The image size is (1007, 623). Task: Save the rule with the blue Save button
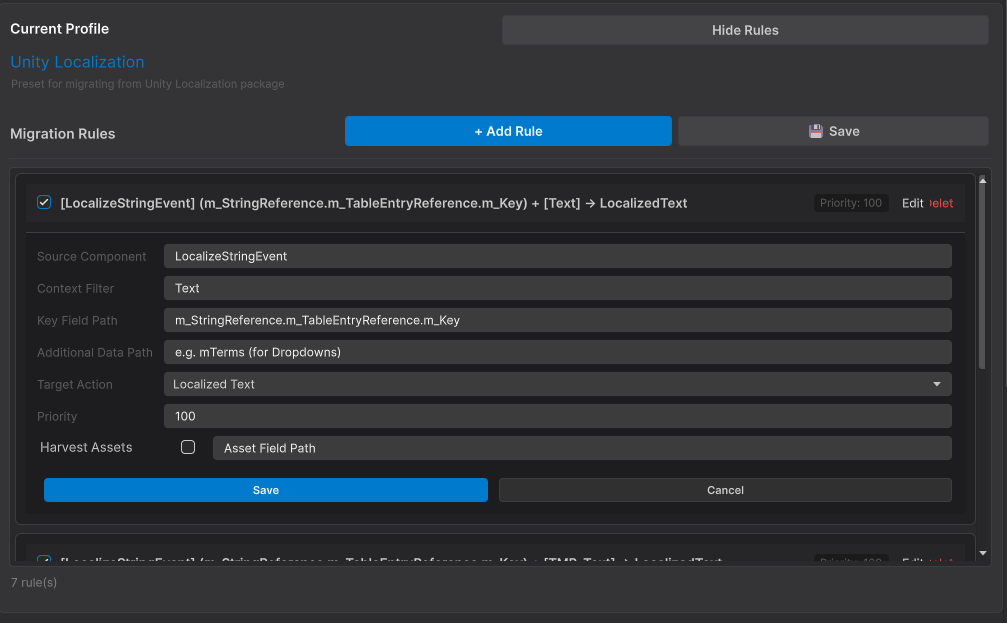tap(265, 489)
